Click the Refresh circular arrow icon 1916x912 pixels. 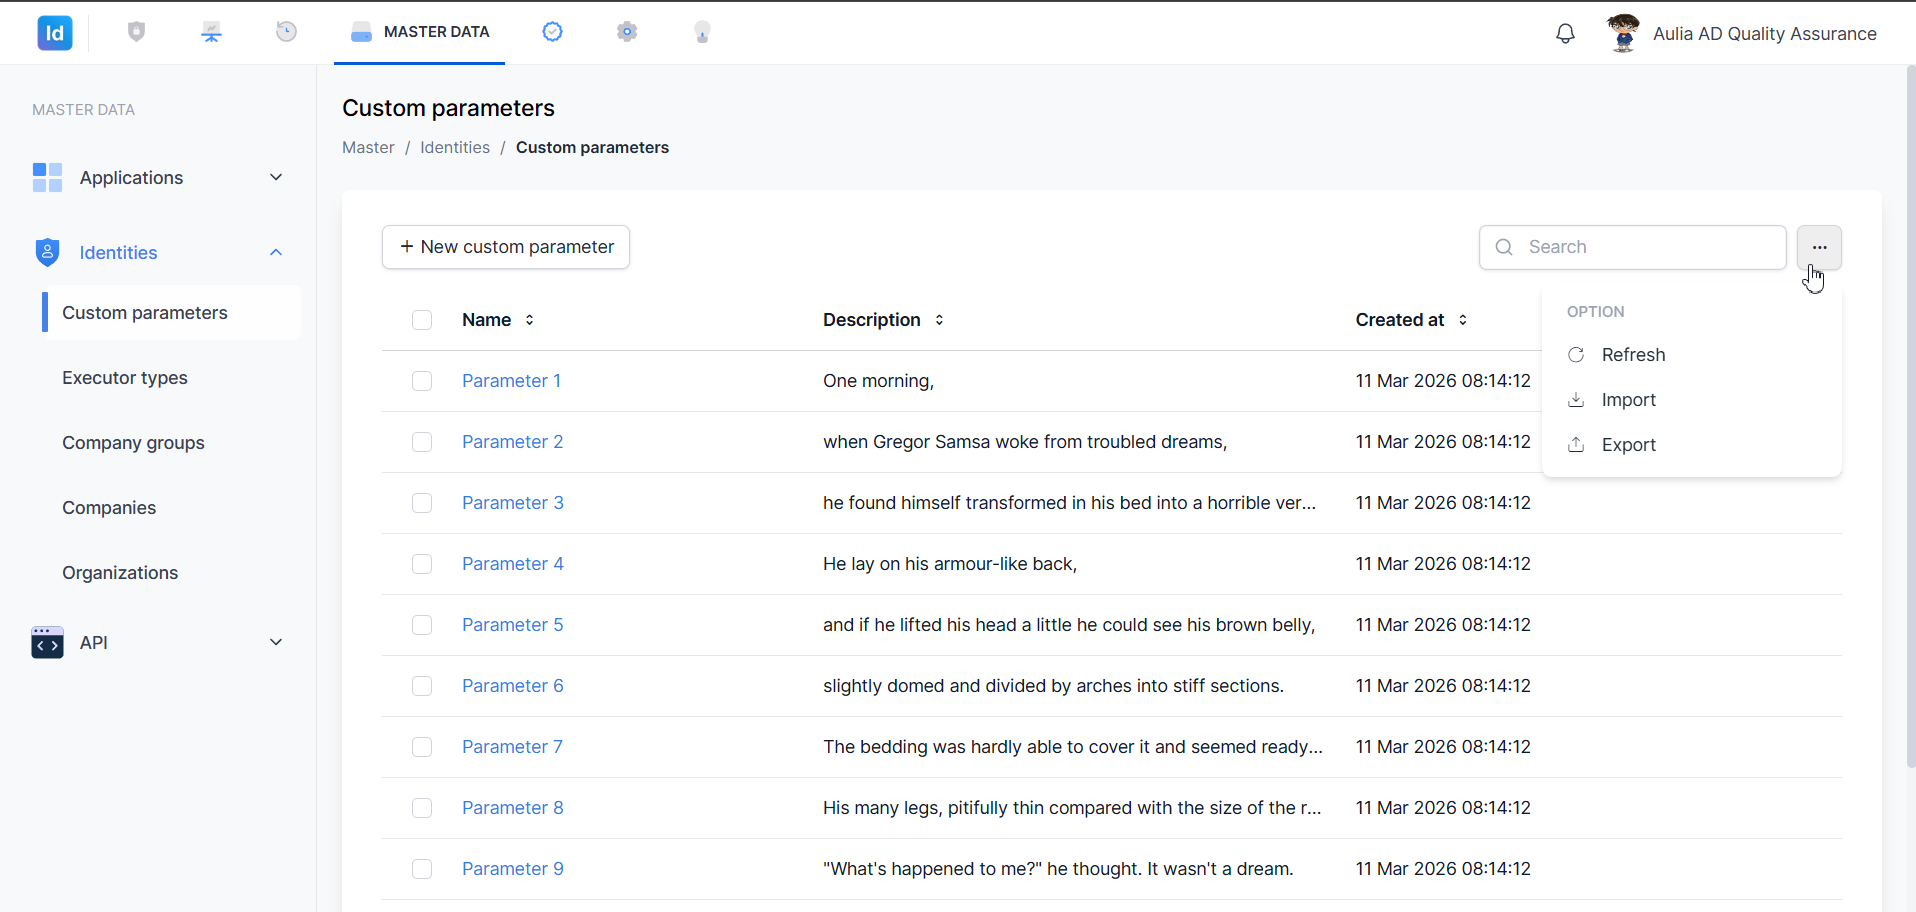[x=1576, y=355]
